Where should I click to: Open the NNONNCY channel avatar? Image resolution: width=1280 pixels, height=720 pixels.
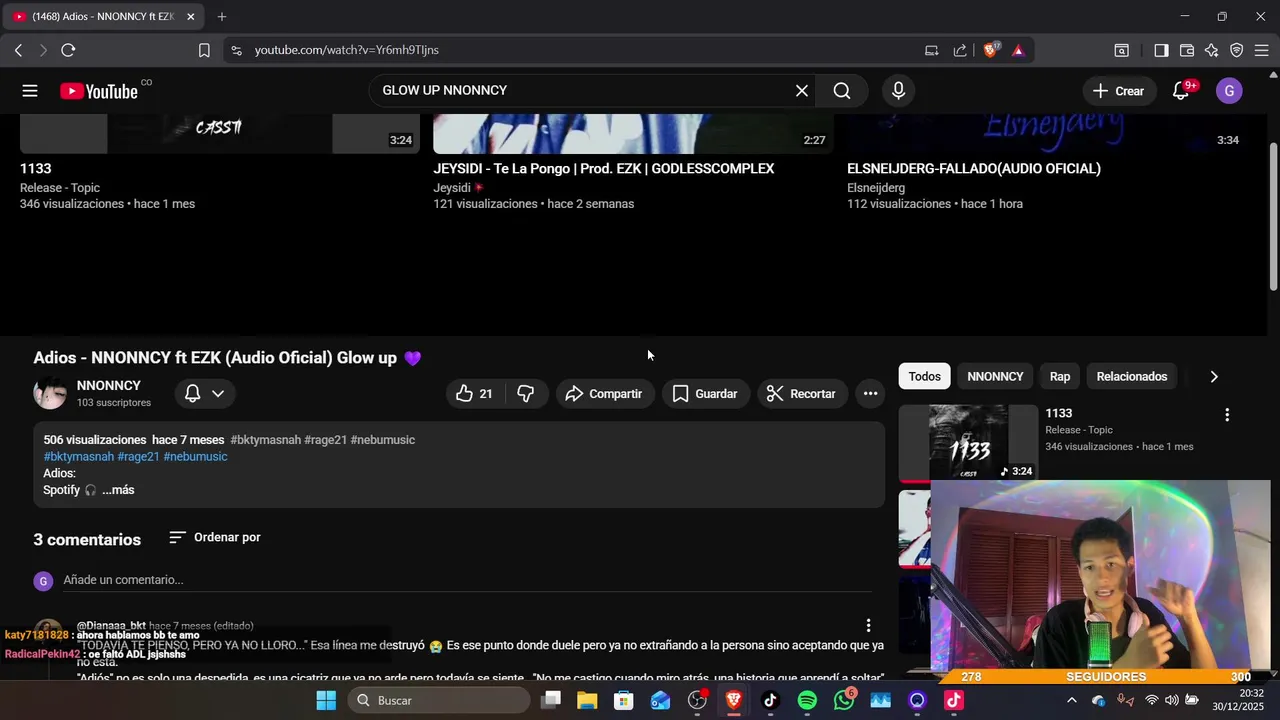click(50, 394)
